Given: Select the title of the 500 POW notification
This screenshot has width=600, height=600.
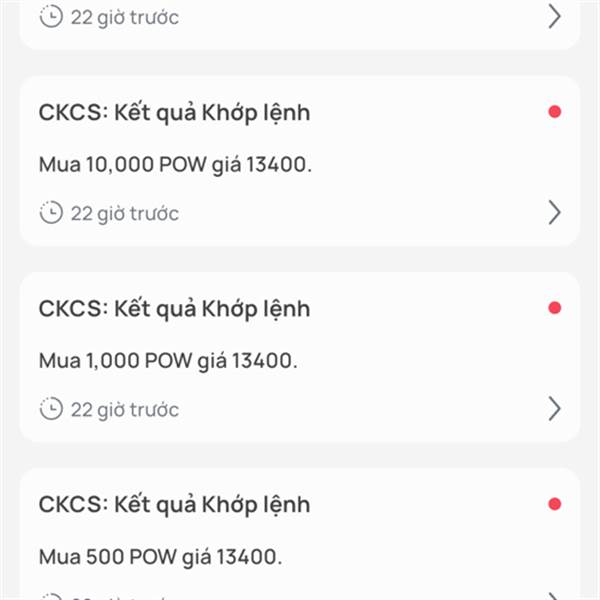Looking at the screenshot, I should (x=174, y=505).
